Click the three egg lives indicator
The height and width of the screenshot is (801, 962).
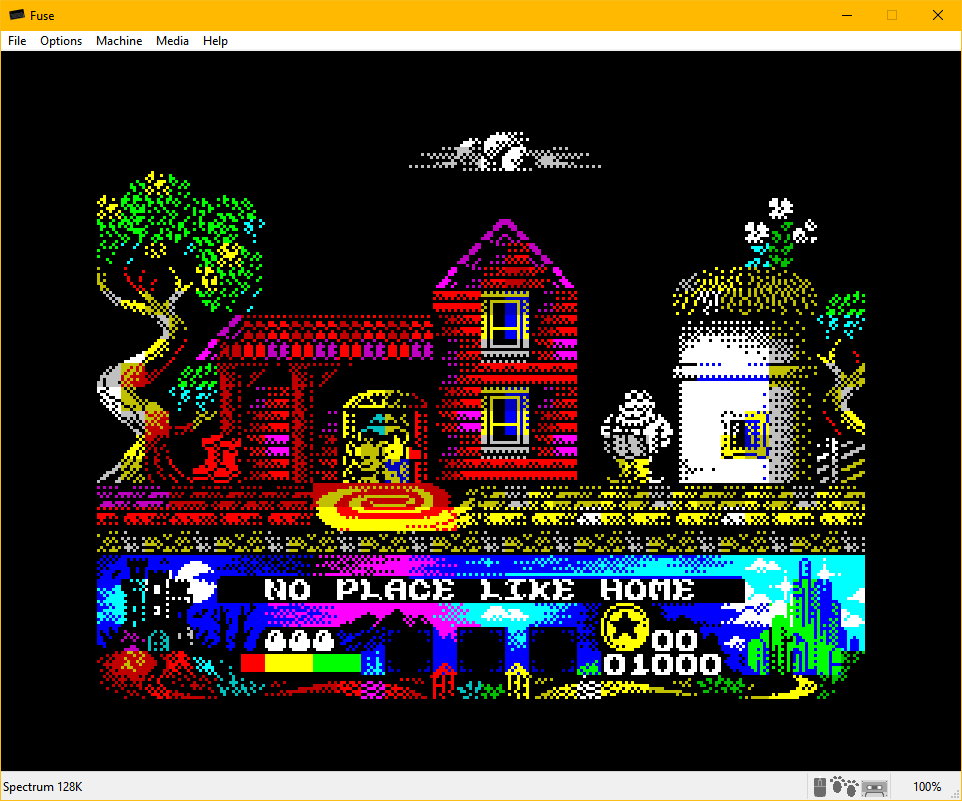point(299,640)
